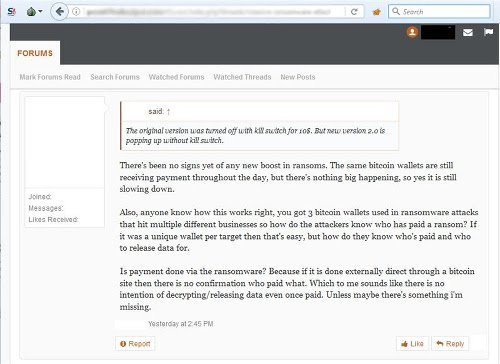Click the up arrow in quote header
The width and height of the screenshot is (500, 364).
(168, 112)
